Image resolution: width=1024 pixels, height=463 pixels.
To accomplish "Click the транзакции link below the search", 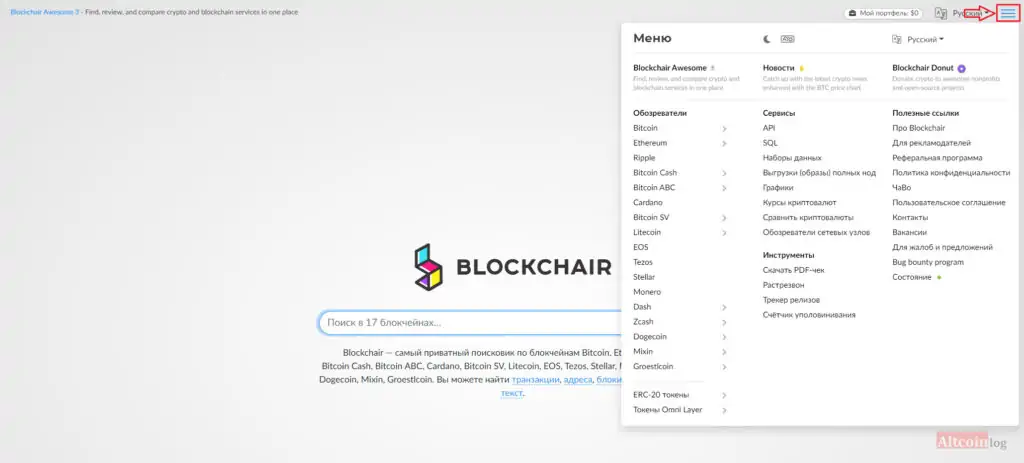I will point(536,380).
